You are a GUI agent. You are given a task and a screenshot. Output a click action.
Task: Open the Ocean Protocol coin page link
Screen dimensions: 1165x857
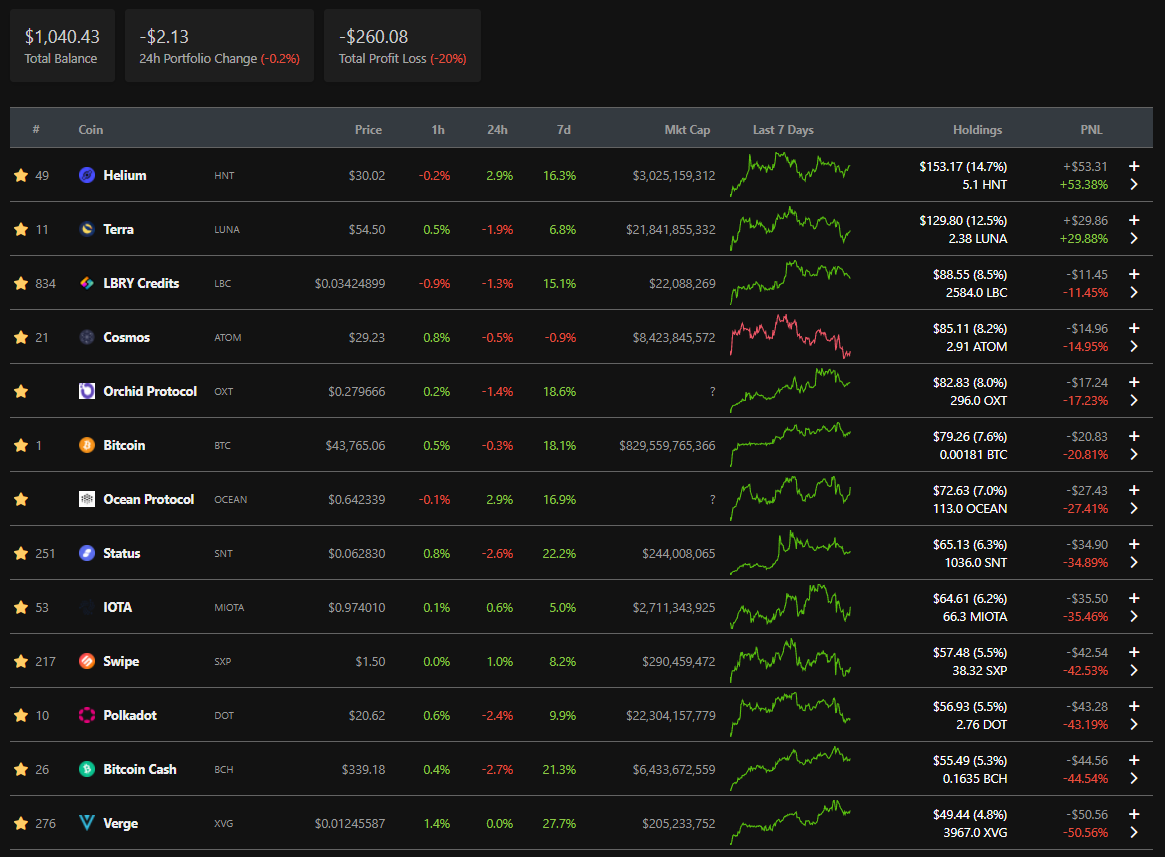(x=149, y=499)
